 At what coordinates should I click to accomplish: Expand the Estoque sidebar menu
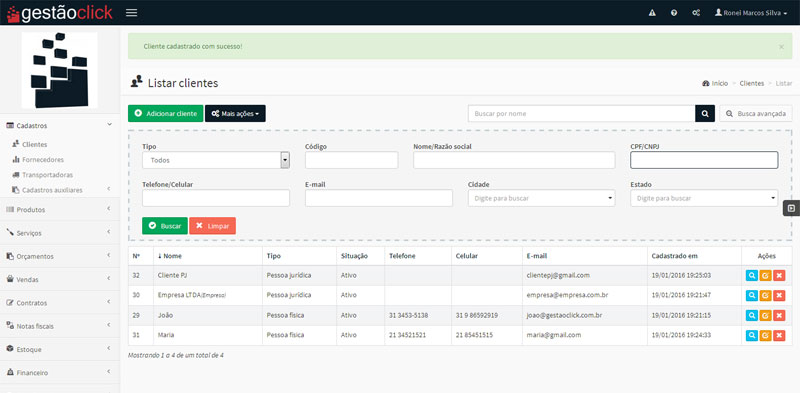coord(60,350)
